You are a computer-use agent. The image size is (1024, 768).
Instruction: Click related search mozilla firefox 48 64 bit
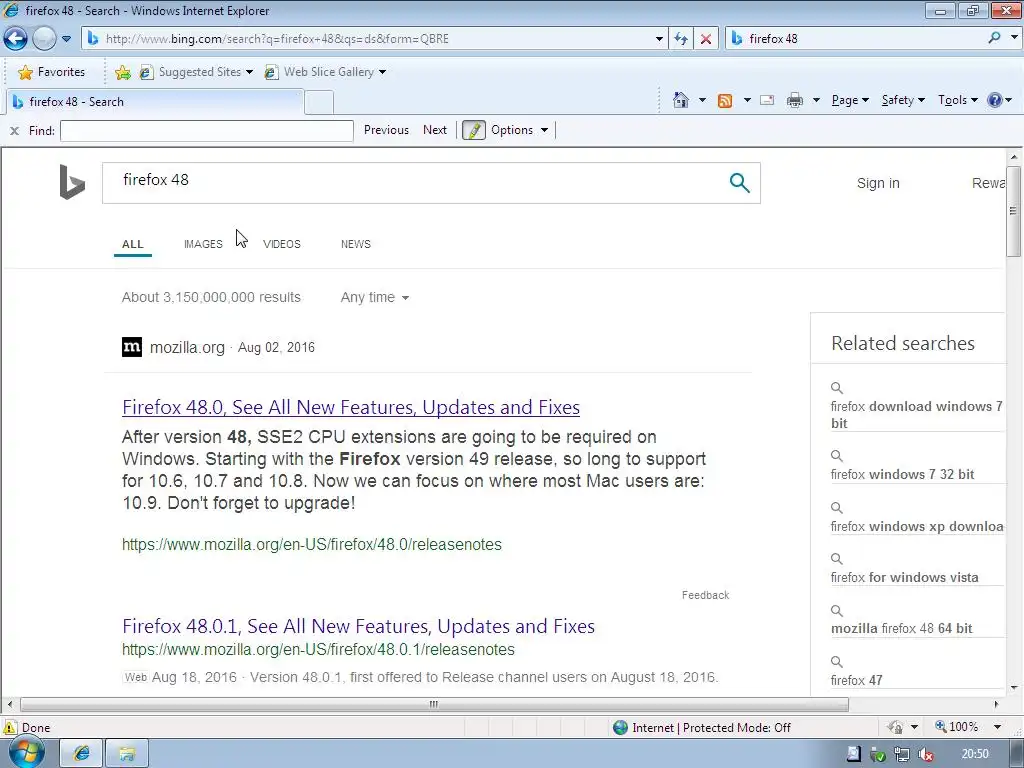click(901, 628)
